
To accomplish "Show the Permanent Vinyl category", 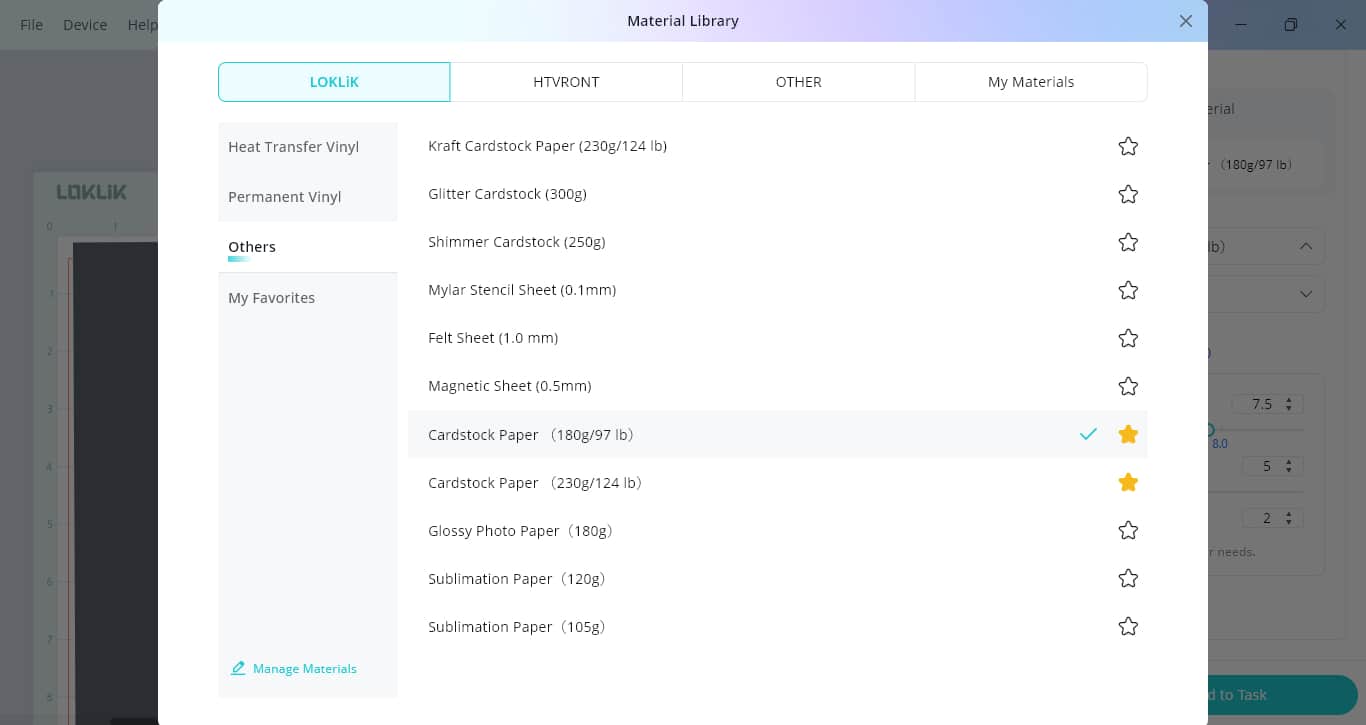I will pos(285,197).
